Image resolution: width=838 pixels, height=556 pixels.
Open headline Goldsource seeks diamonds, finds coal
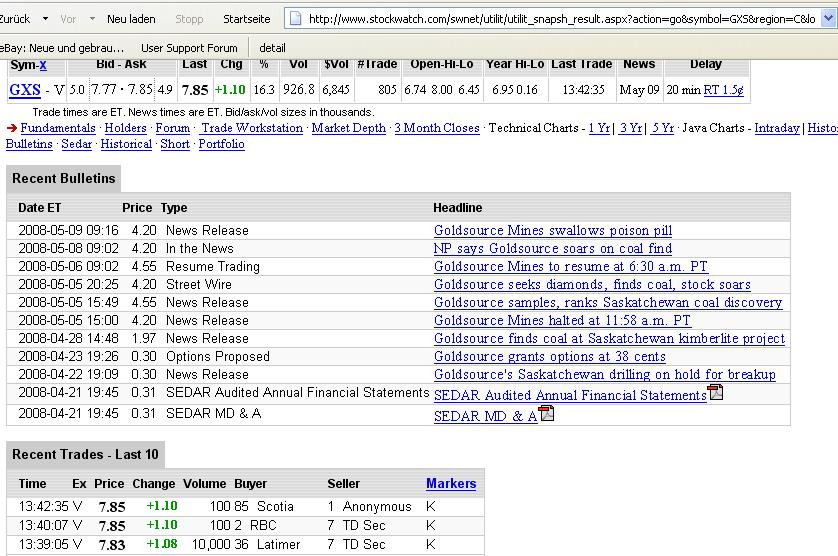pyautogui.click(x=592, y=284)
